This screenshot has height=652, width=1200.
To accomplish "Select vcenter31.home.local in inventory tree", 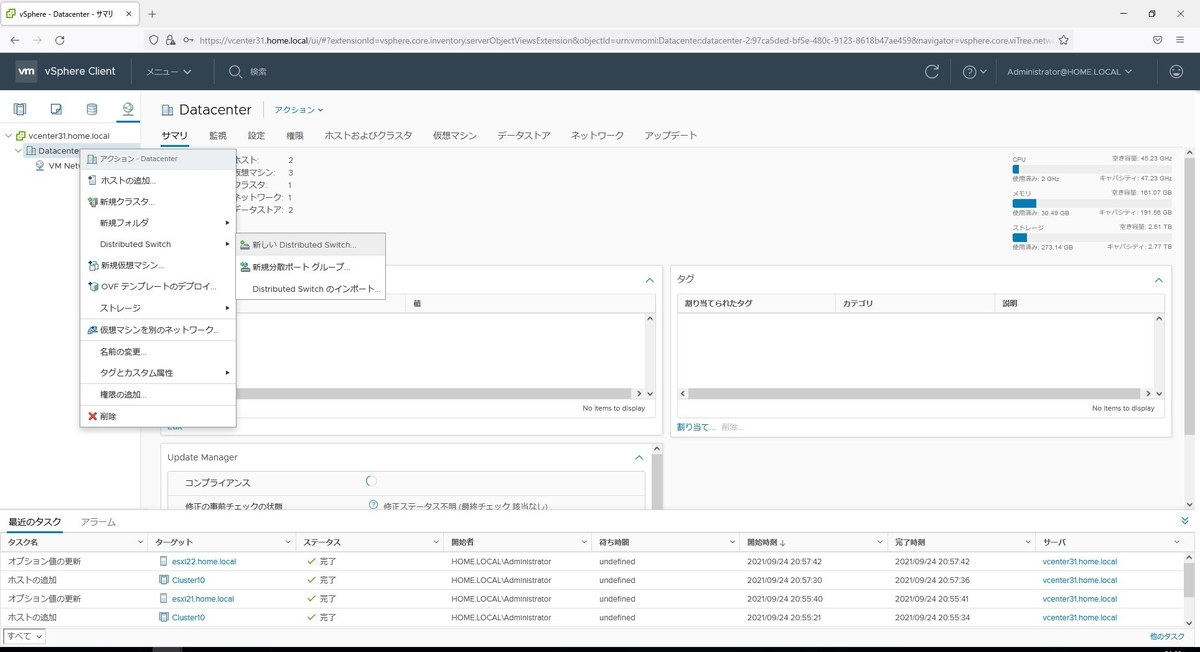I will [69, 135].
